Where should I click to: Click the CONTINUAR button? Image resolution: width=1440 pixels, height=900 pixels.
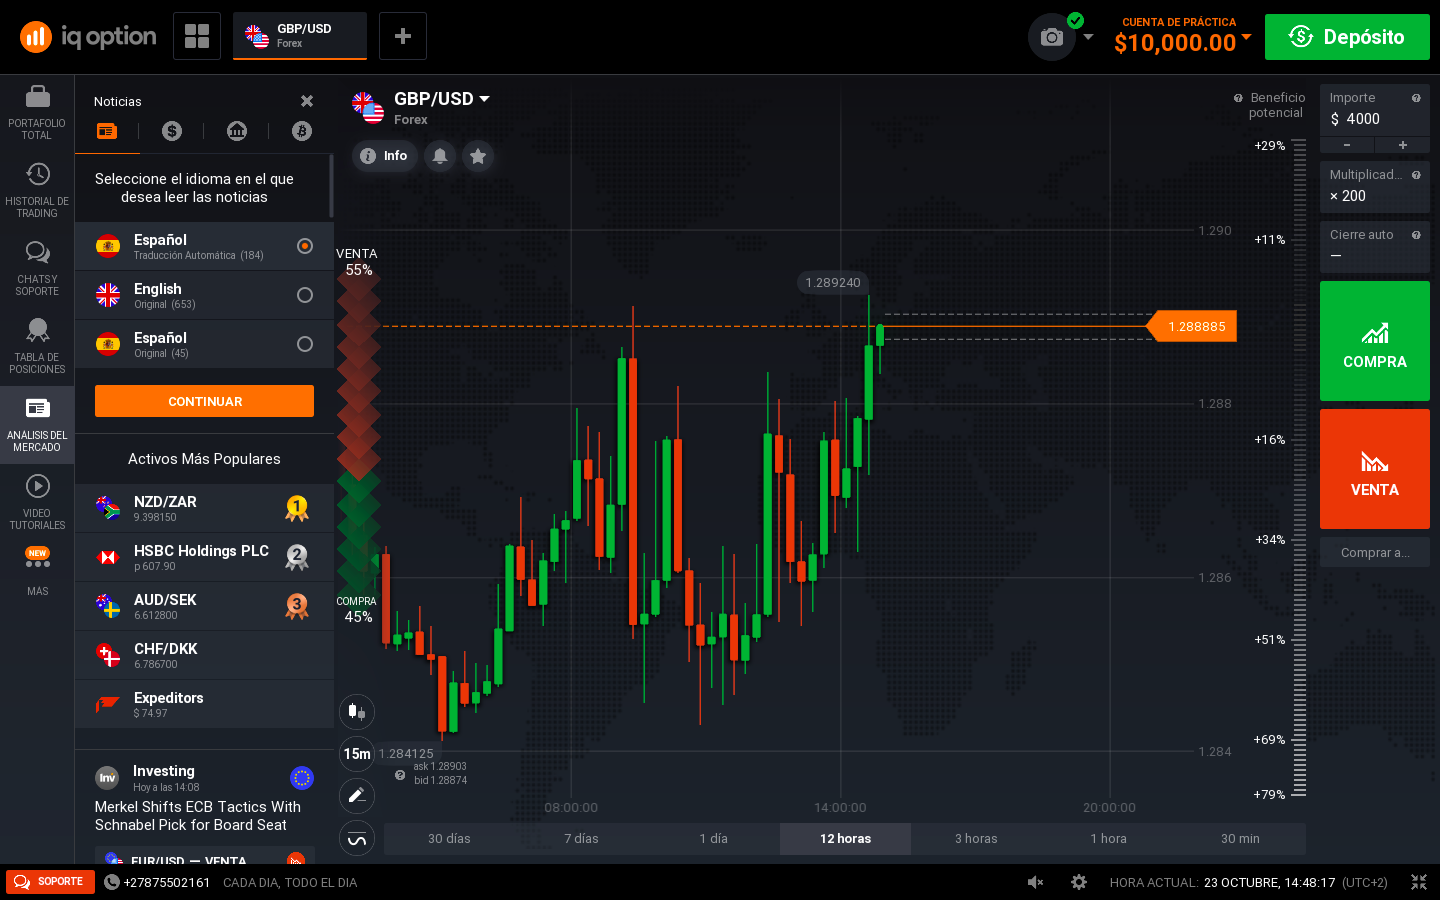coord(204,401)
